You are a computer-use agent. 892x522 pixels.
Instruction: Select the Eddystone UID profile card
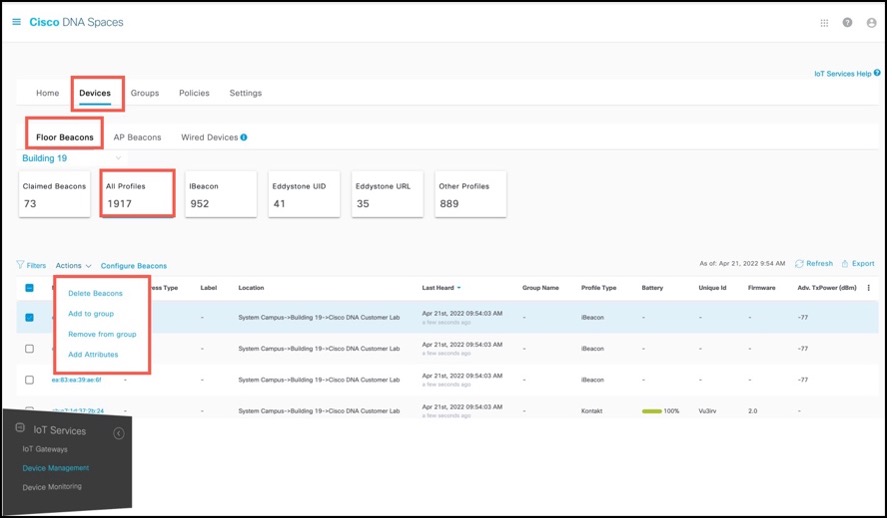pyautogui.click(x=305, y=195)
